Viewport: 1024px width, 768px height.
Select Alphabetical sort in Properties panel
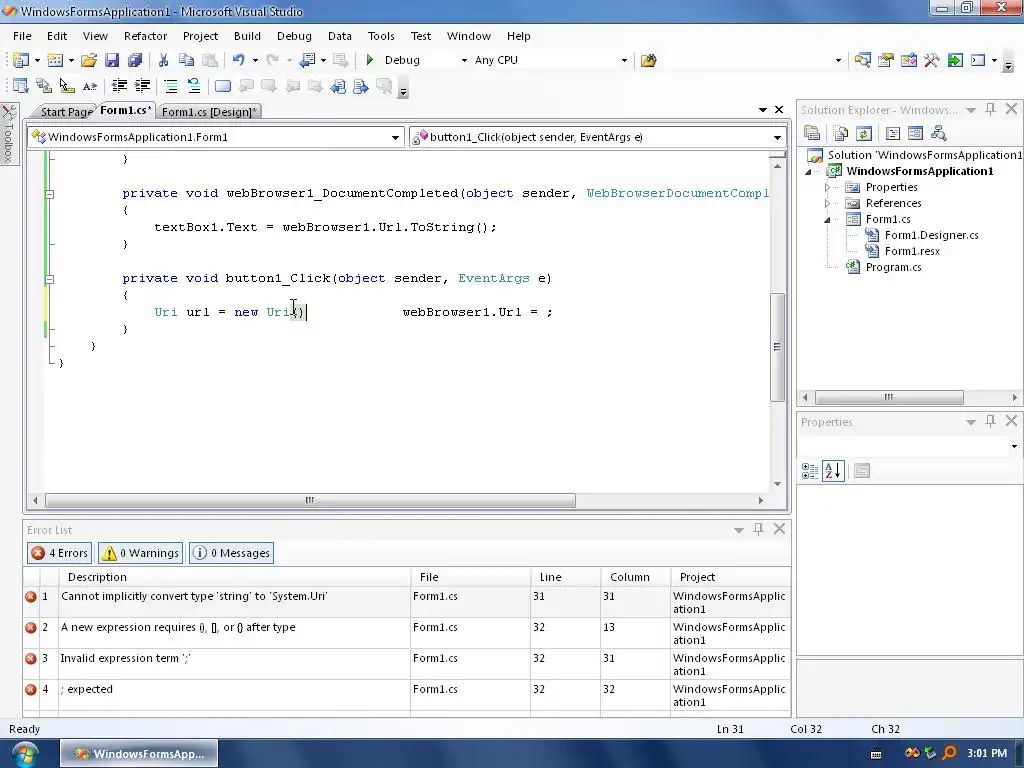tap(833, 471)
